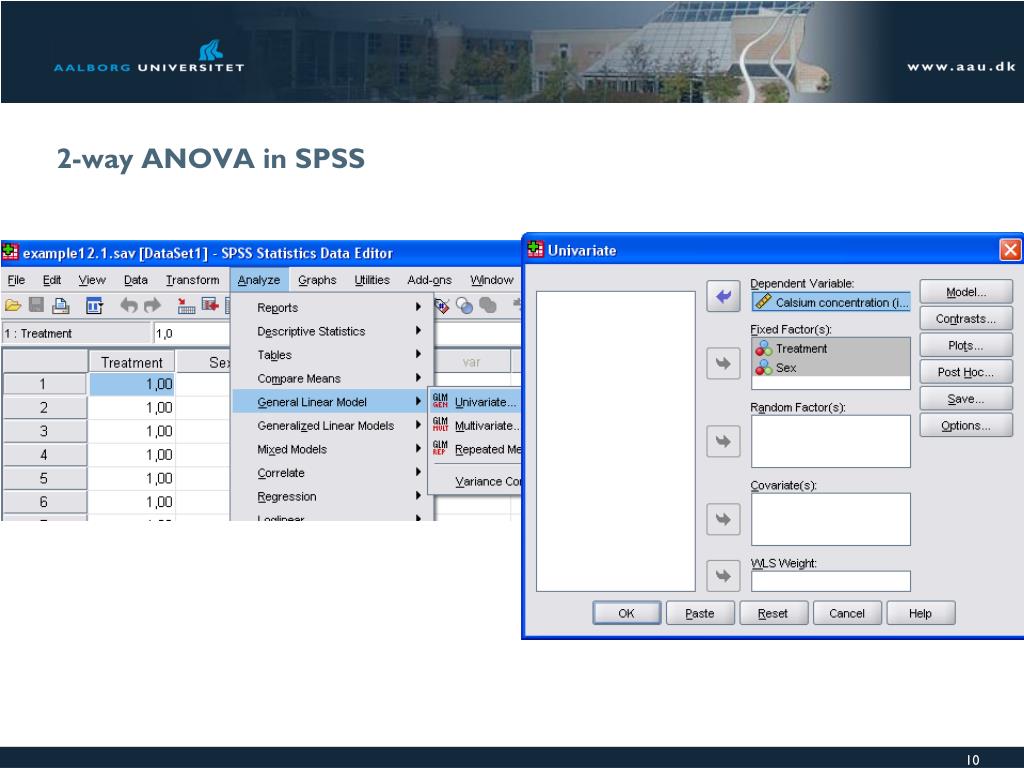This screenshot has height=768, width=1024.
Task: Click the Univariate dialog title icon
Action: point(536,249)
